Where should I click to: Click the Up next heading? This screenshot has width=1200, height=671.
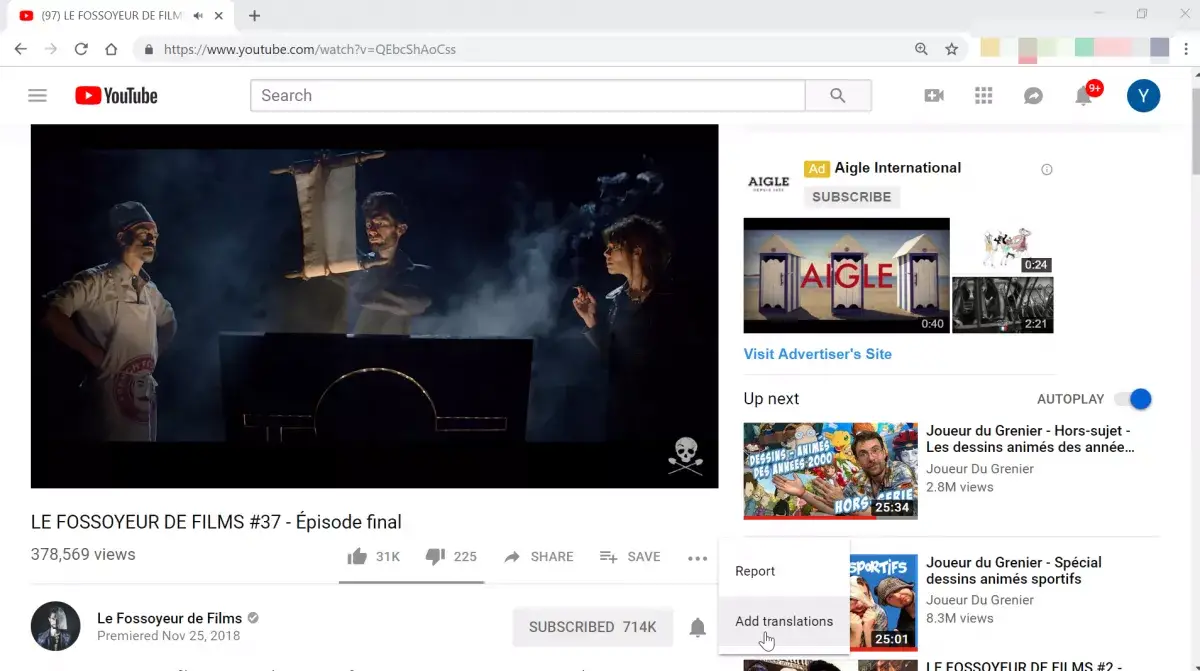click(771, 399)
